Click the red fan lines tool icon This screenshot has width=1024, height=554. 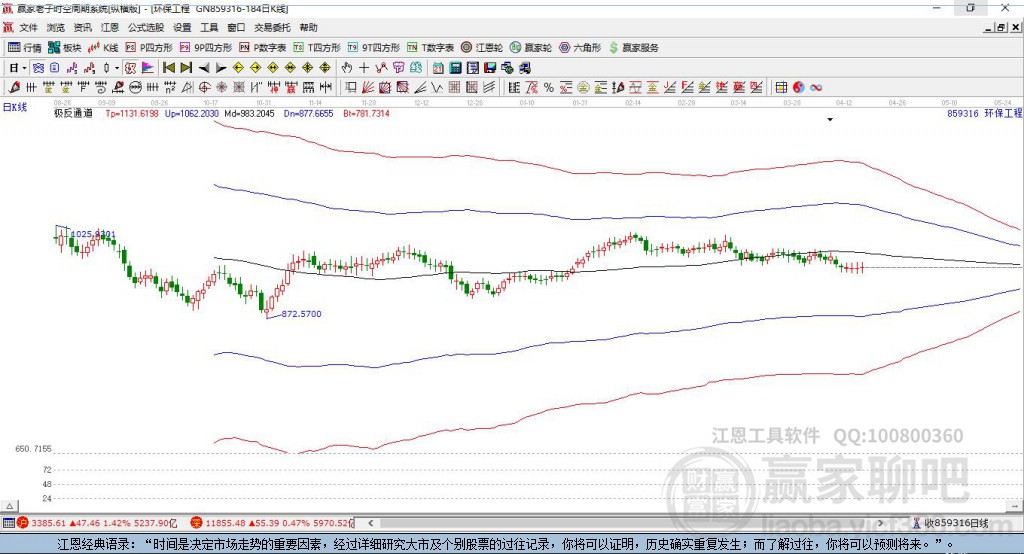click(368, 88)
